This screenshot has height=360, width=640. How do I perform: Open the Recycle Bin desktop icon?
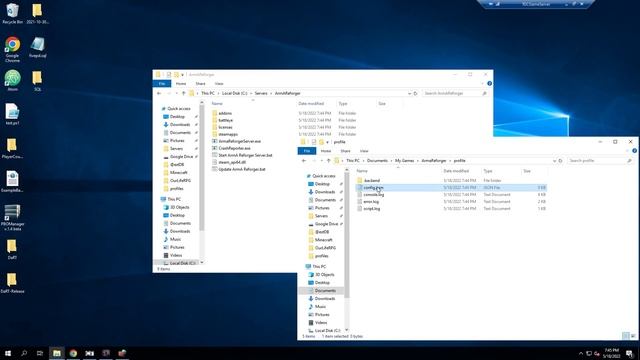pyautogui.click(x=12, y=13)
